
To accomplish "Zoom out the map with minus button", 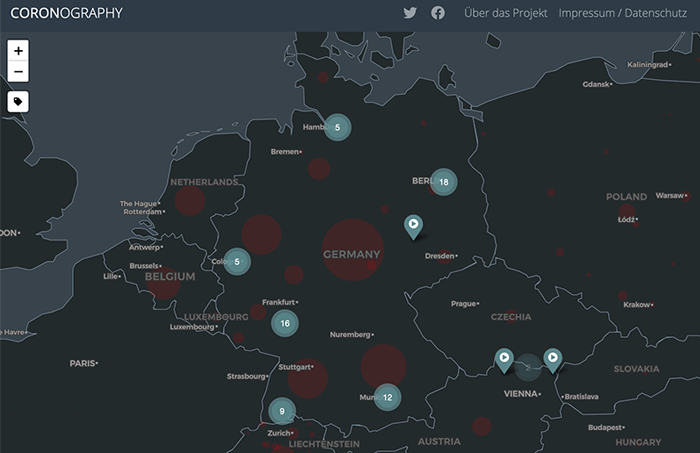I will [18, 71].
